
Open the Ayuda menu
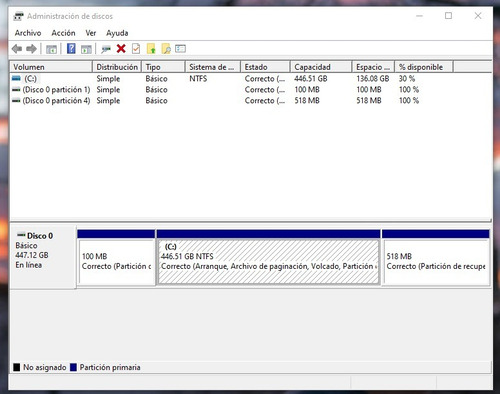117,33
